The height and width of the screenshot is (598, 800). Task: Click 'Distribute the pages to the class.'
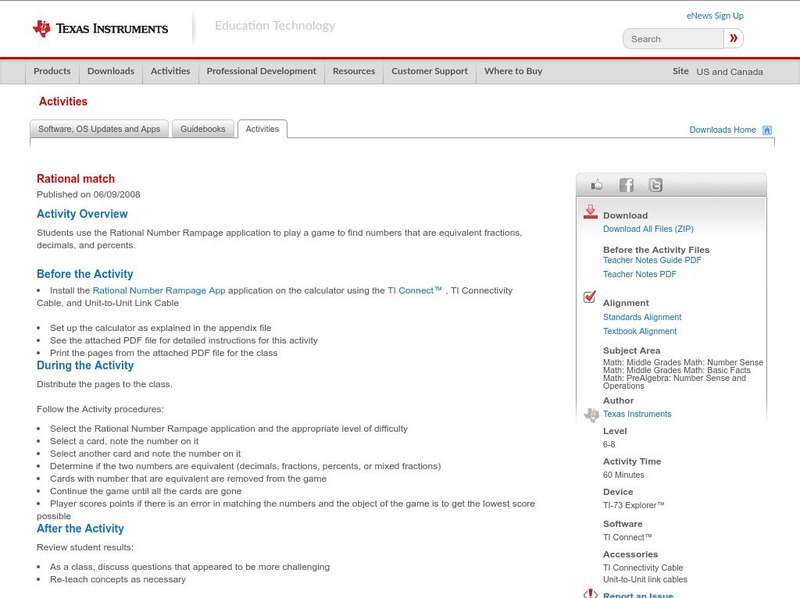click(x=105, y=384)
